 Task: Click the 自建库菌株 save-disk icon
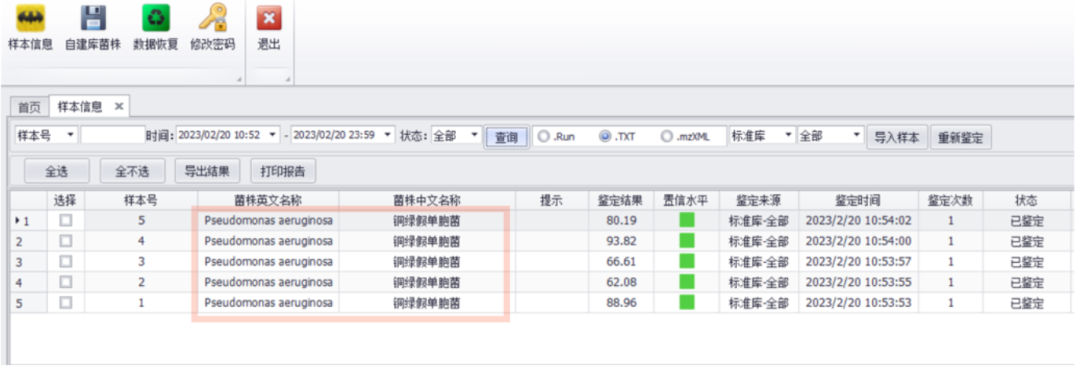click(x=92, y=18)
